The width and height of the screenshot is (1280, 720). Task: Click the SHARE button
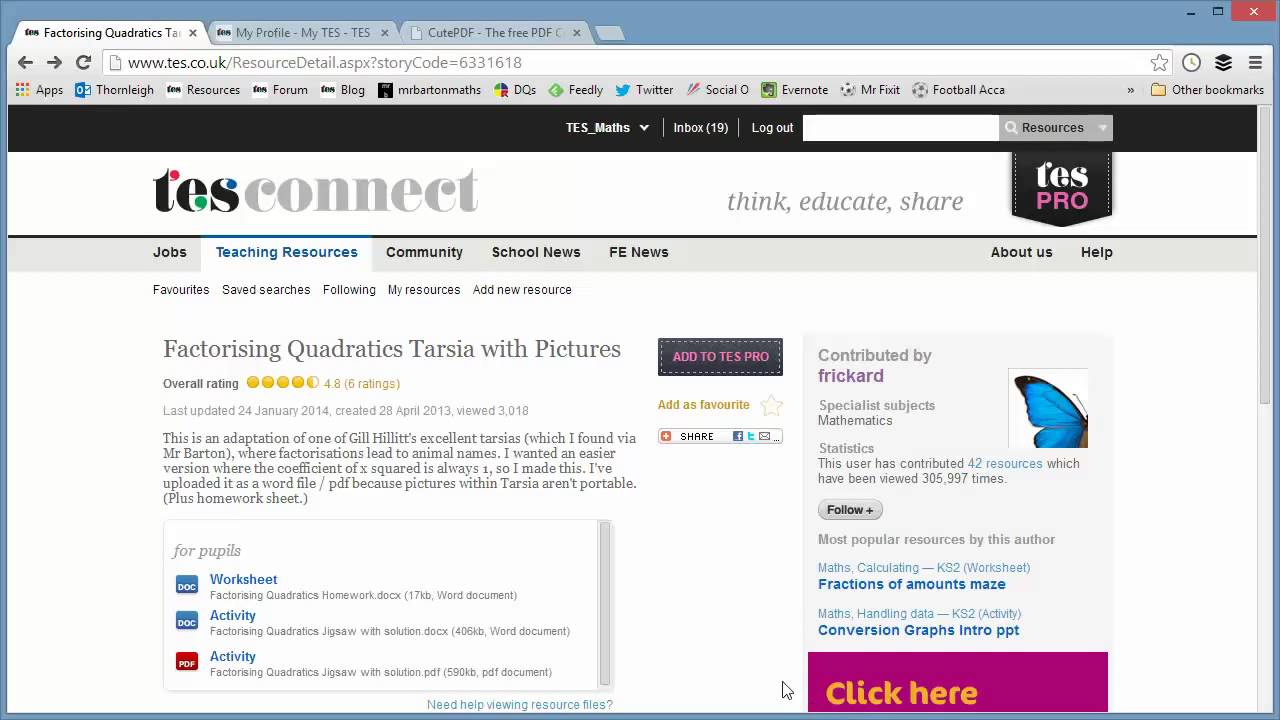[720, 436]
